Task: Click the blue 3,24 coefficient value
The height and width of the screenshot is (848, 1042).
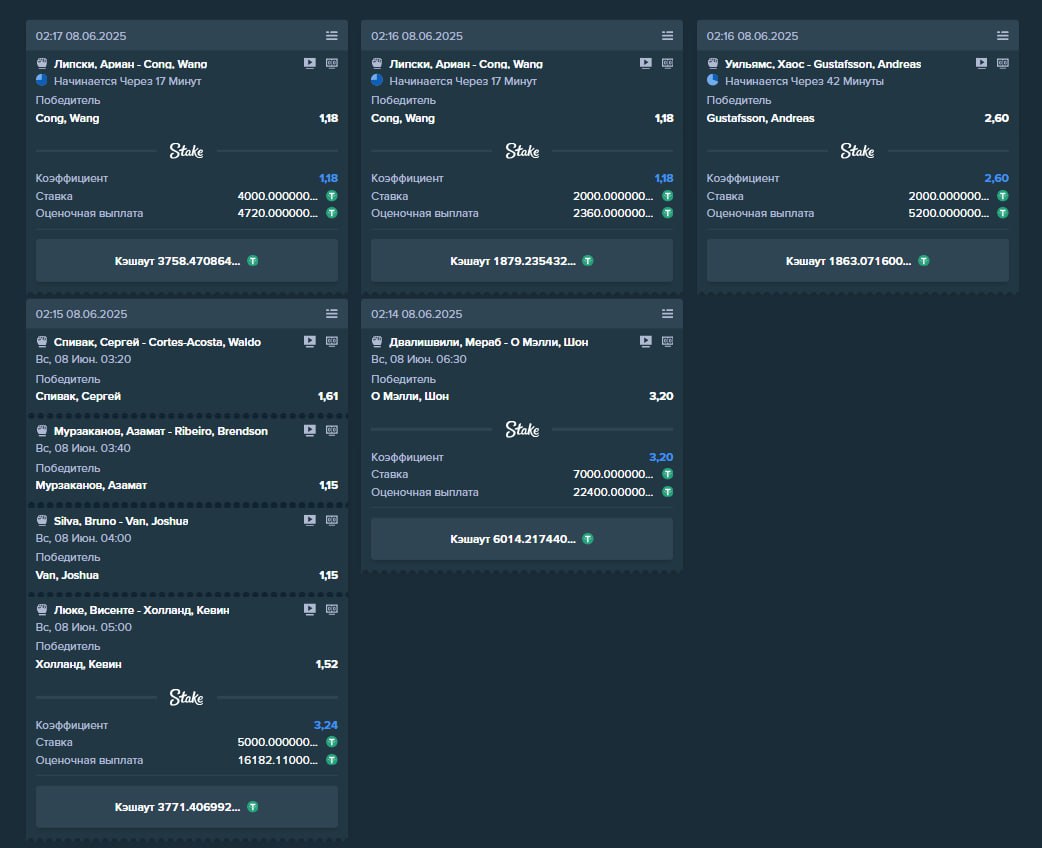Action: coord(326,725)
